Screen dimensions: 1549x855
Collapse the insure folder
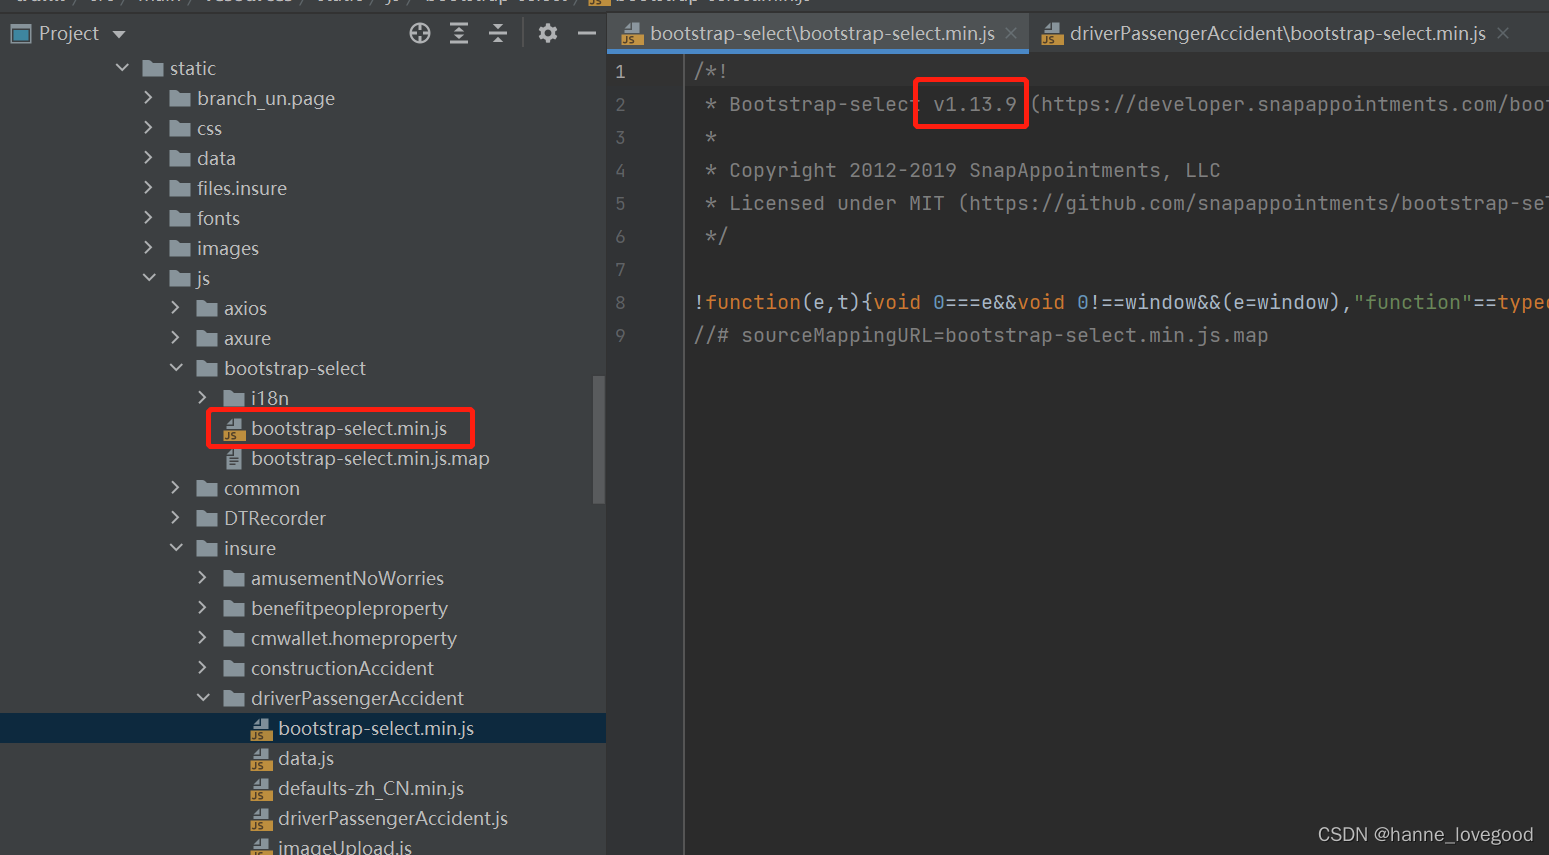[x=176, y=548]
